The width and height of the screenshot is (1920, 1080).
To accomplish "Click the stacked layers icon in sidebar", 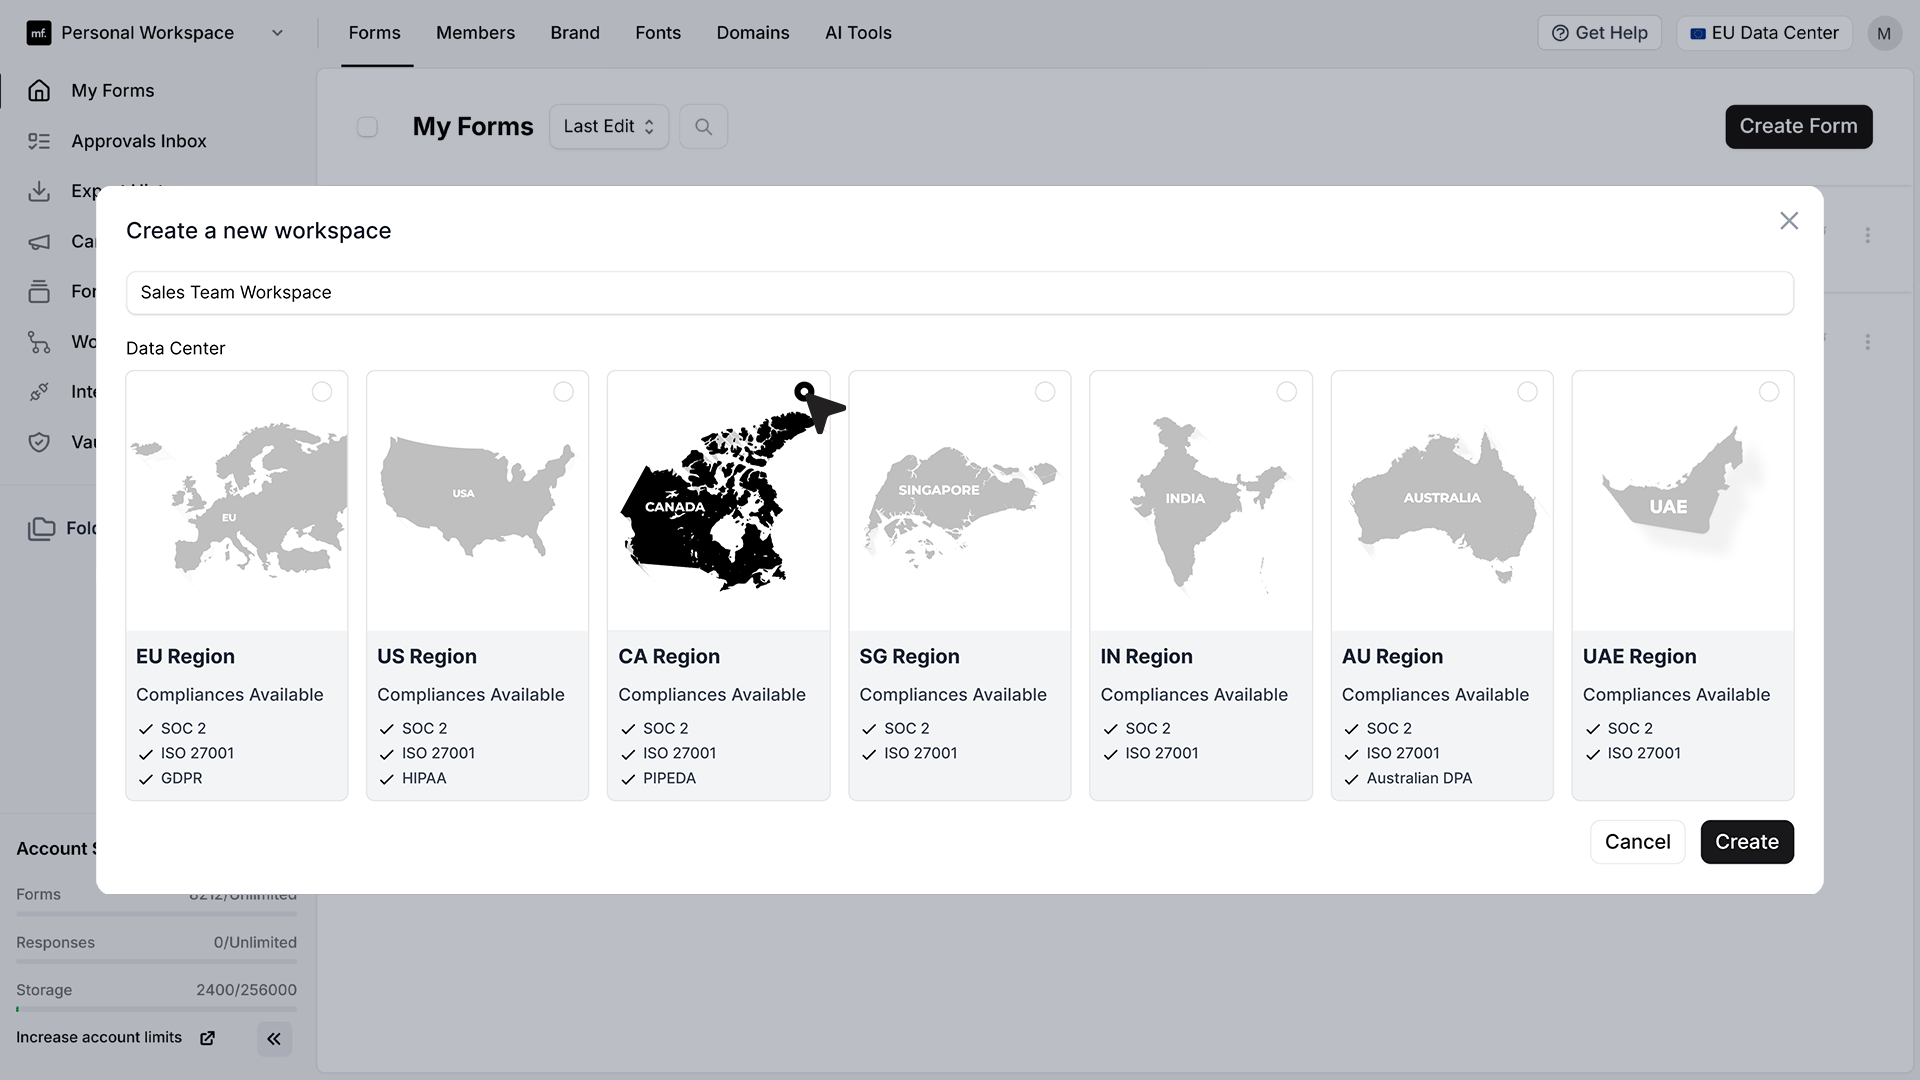I will tap(39, 291).
